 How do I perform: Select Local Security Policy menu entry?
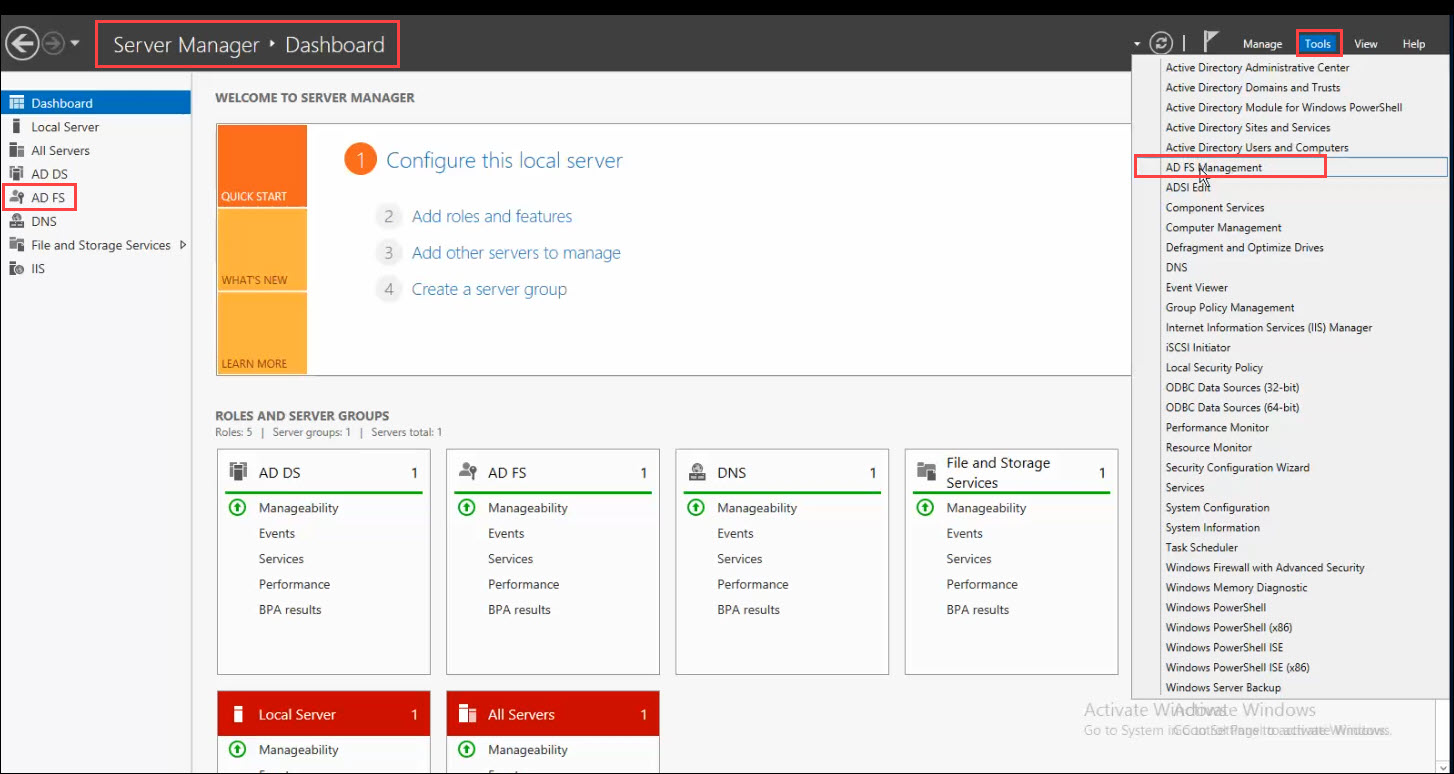1214,368
